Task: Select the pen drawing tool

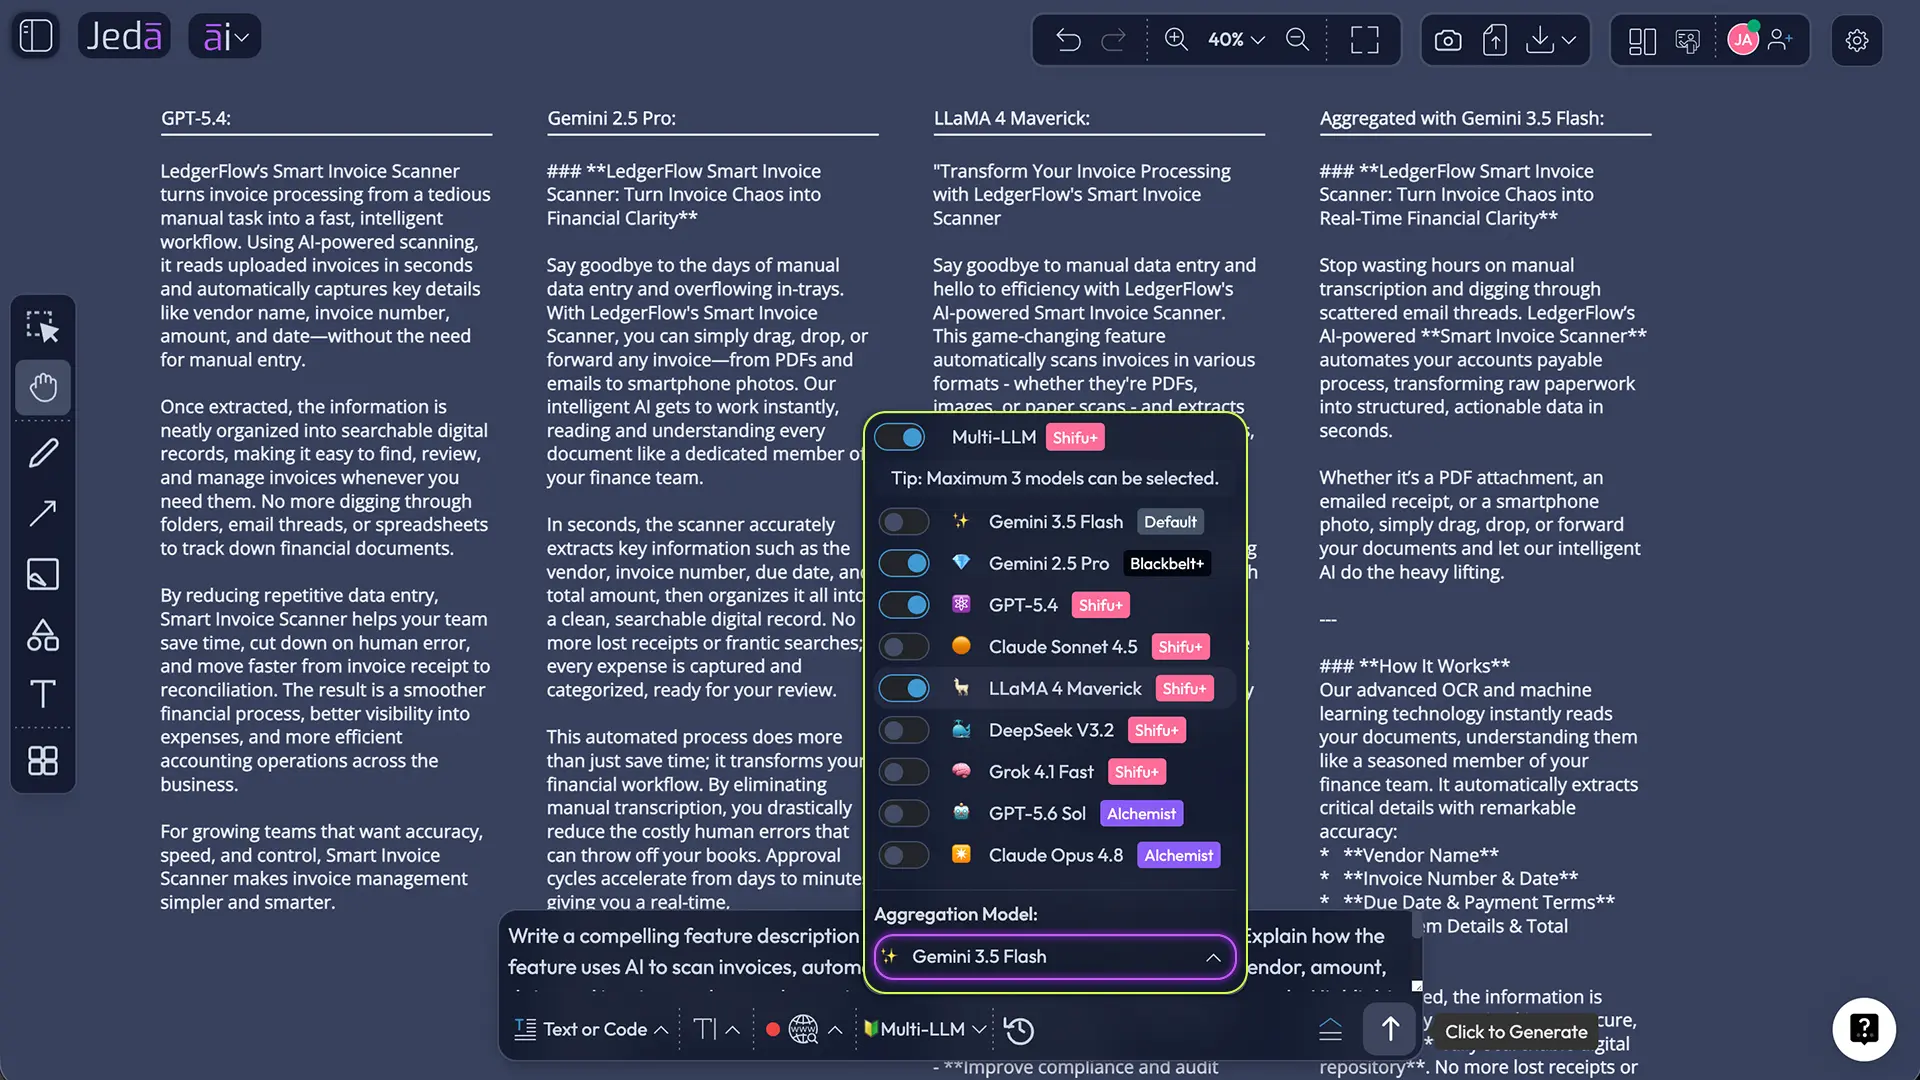Action: click(43, 453)
